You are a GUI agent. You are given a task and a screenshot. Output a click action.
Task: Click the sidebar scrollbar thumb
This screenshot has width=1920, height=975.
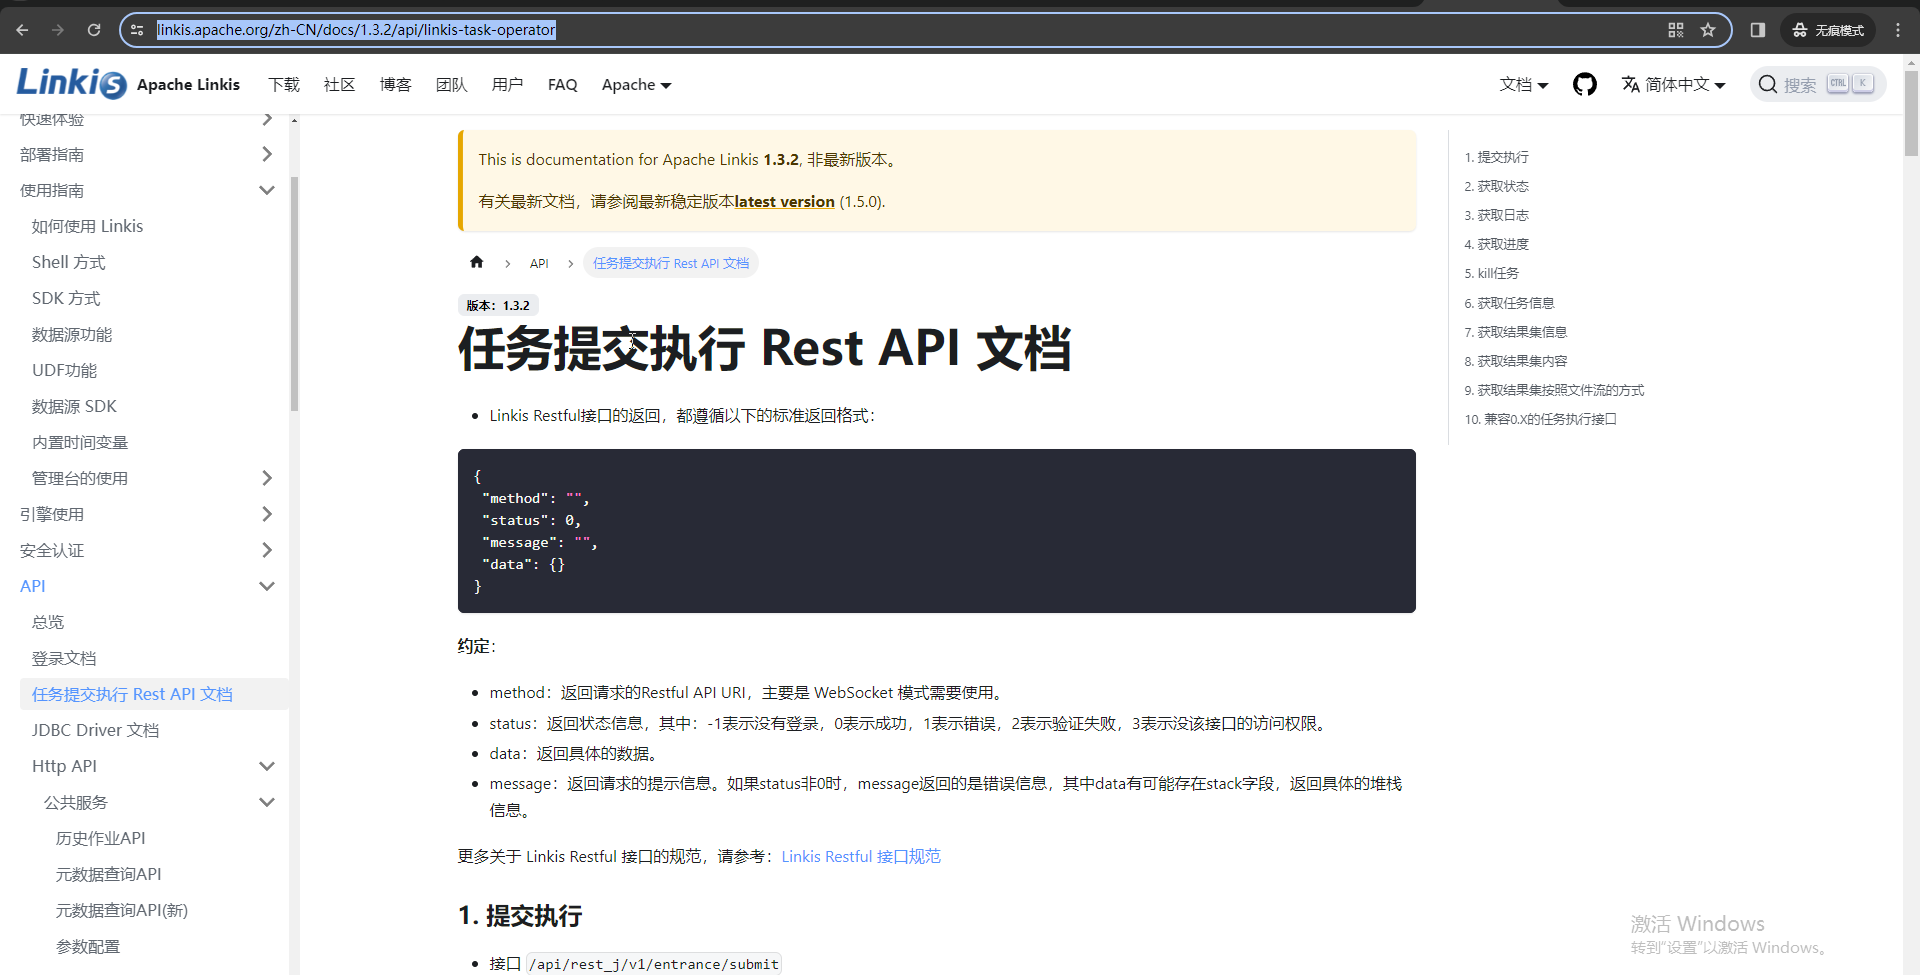tap(294, 294)
